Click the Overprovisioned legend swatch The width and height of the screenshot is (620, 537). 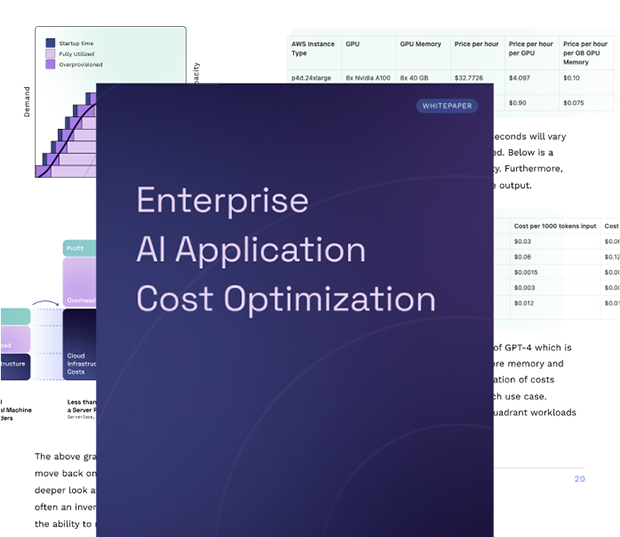click(x=50, y=64)
